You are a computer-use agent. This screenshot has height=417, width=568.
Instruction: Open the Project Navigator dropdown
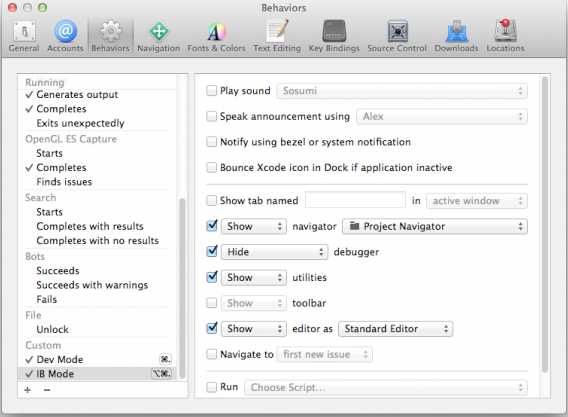coord(435,226)
